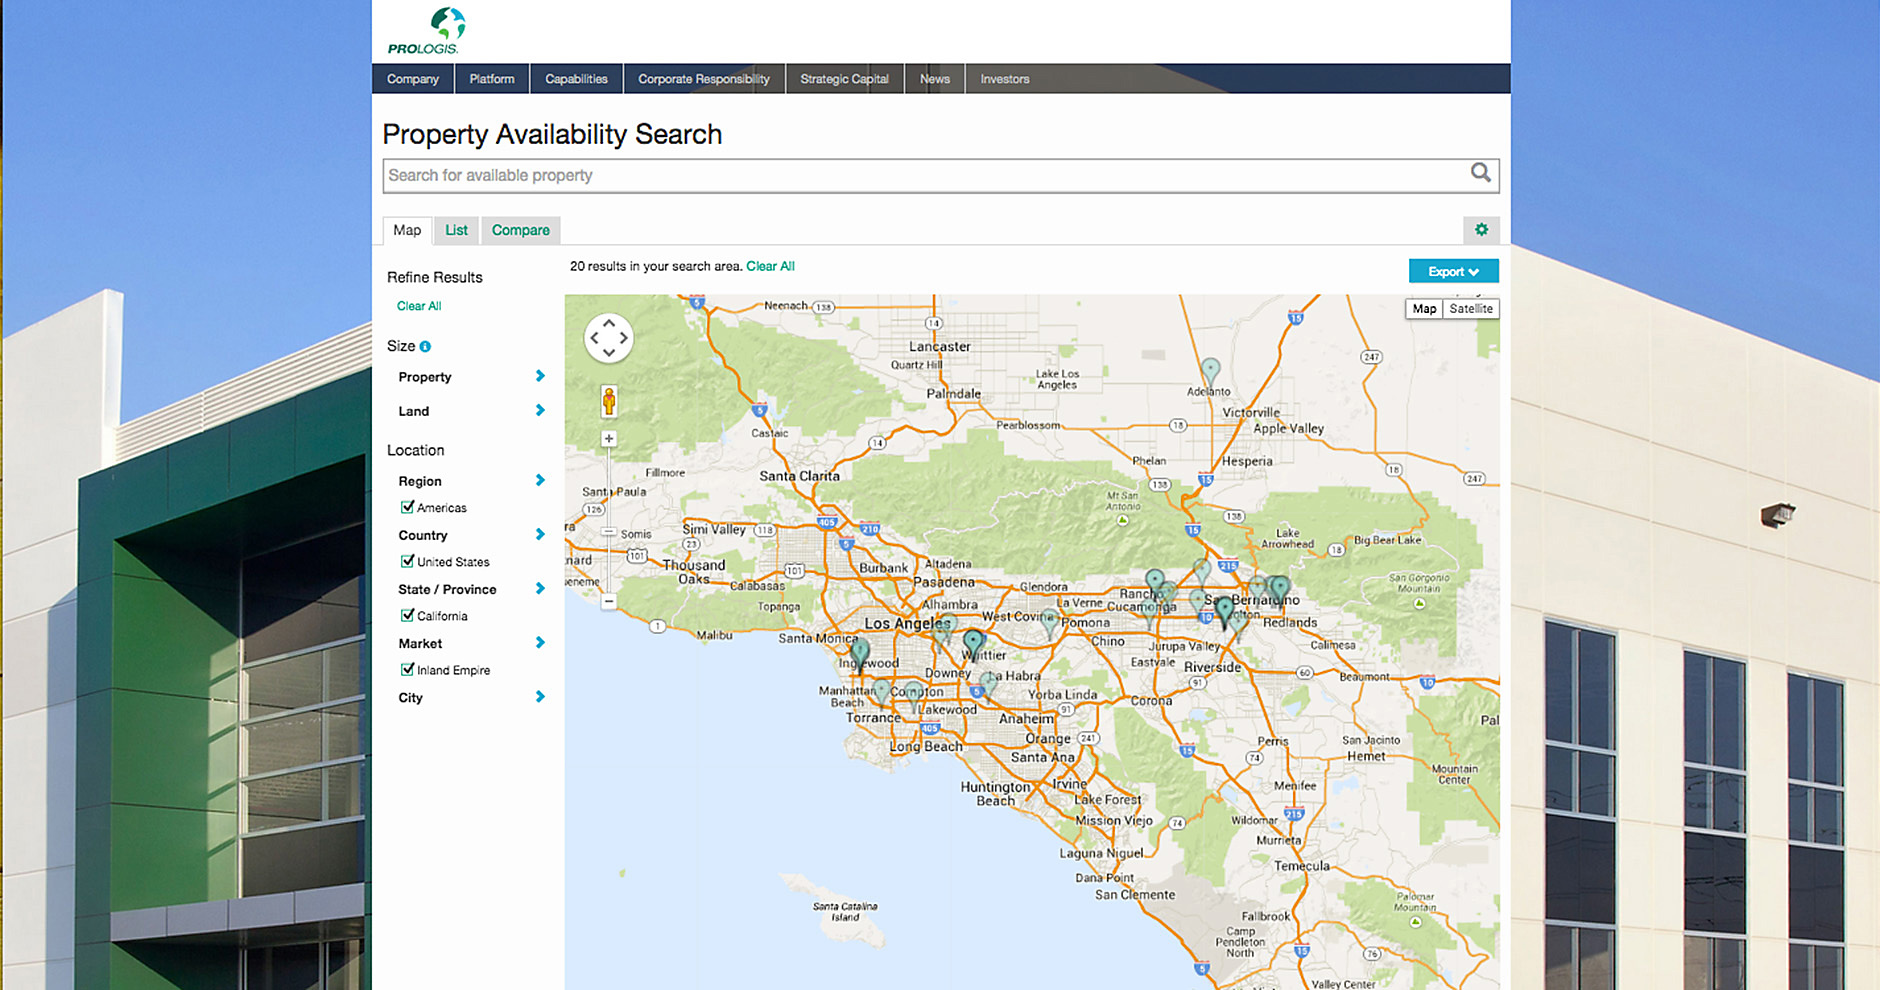Click the Prologis logo
This screenshot has width=1880, height=990.
(426, 31)
